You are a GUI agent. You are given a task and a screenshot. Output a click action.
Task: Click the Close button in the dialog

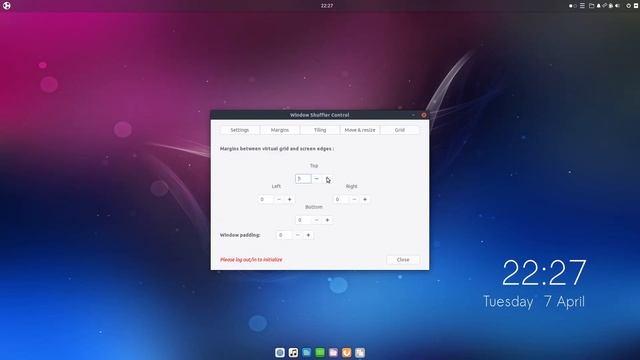pos(403,260)
